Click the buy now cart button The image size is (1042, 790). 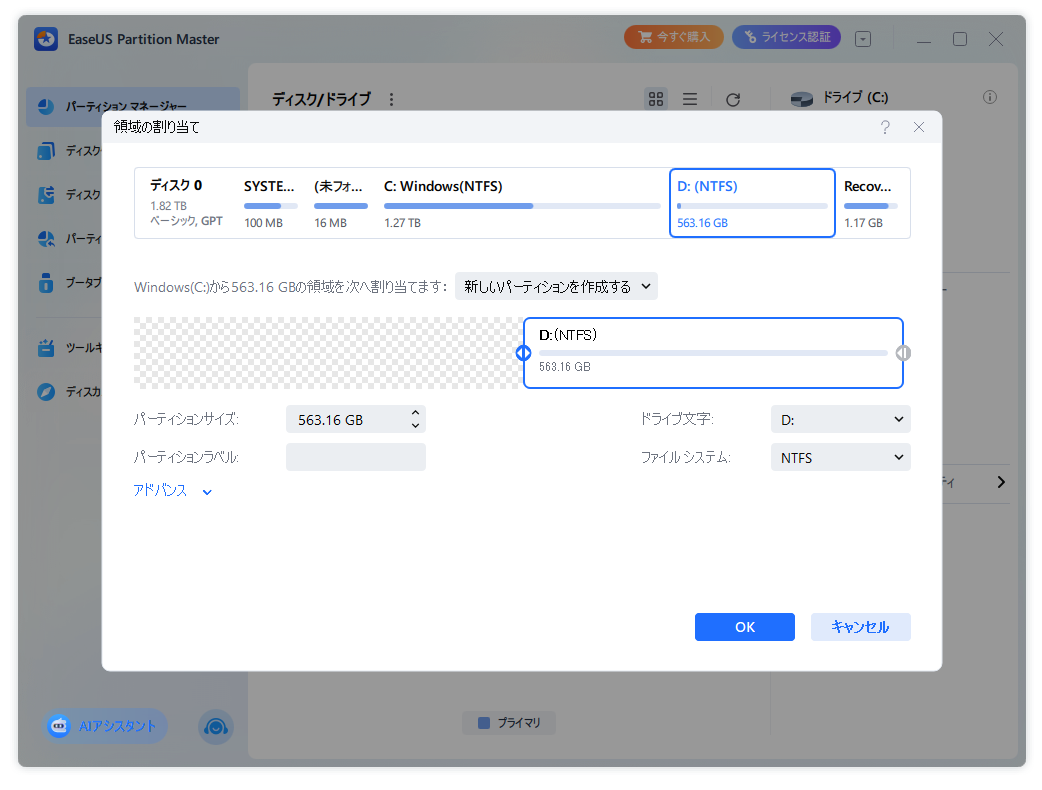[673, 37]
